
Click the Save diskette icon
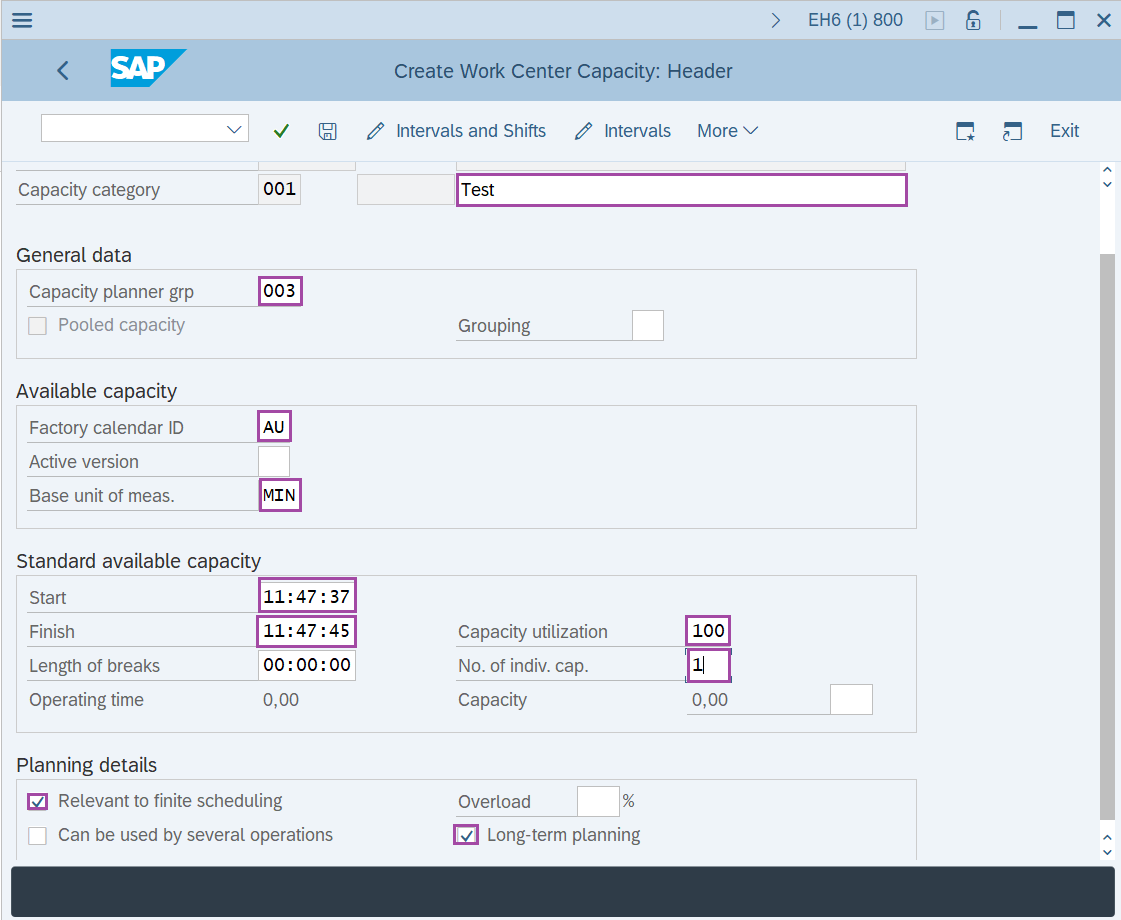[x=327, y=131]
